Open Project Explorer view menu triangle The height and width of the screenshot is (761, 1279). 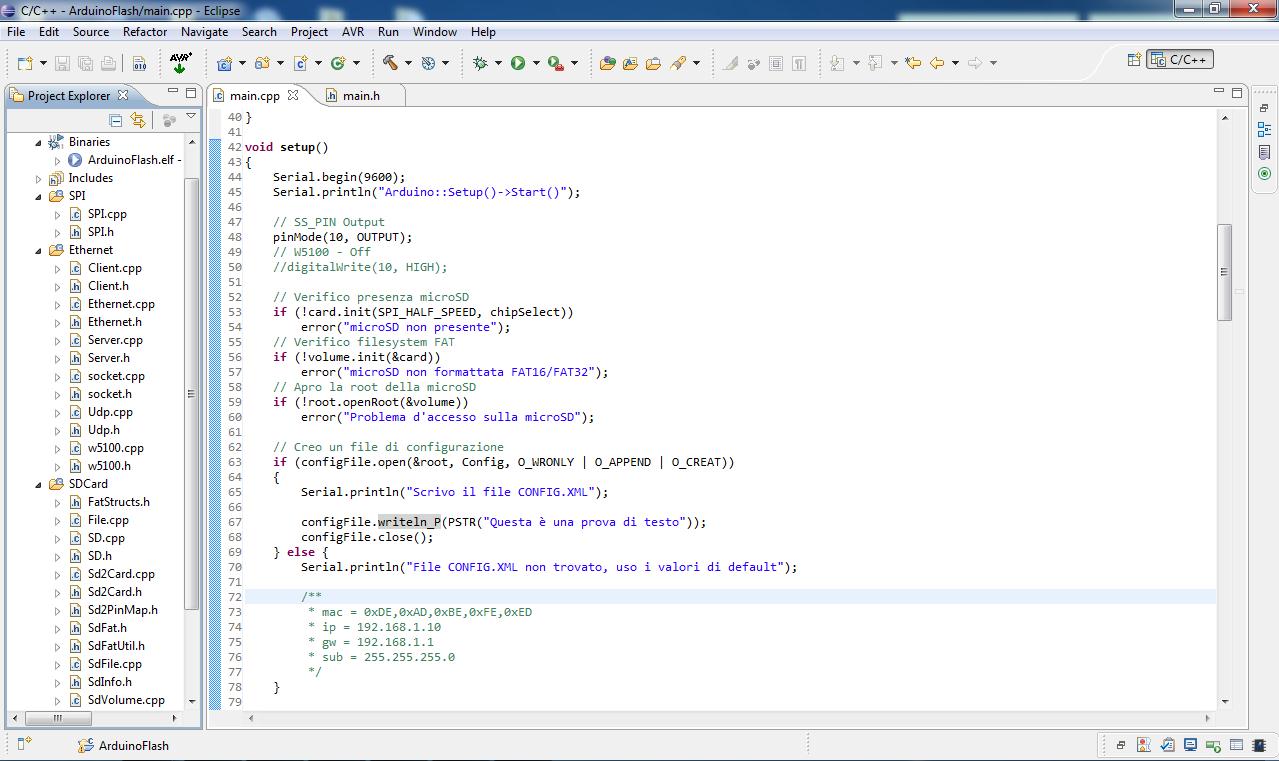pyautogui.click(x=191, y=117)
